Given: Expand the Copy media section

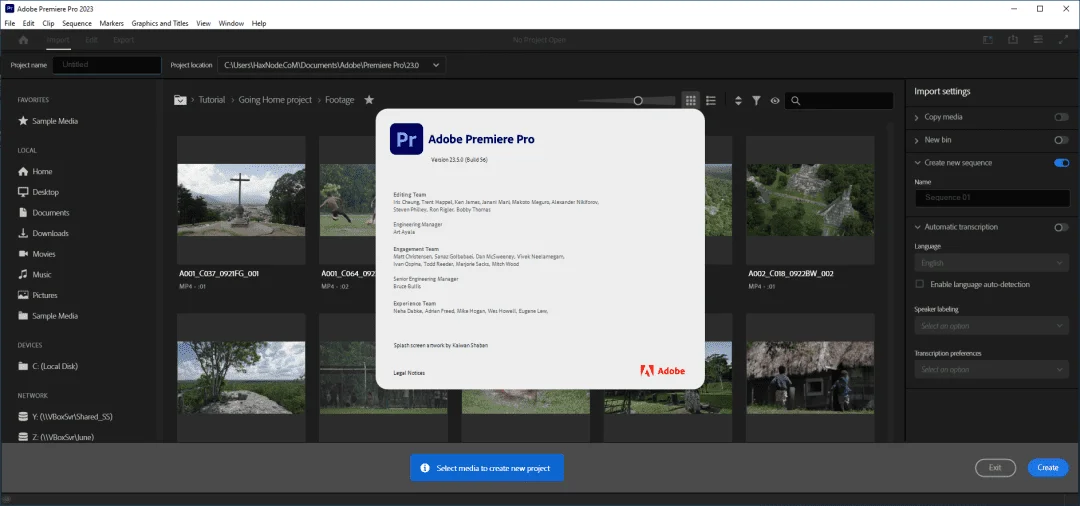Looking at the screenshot, I should [x=917, y=118].
